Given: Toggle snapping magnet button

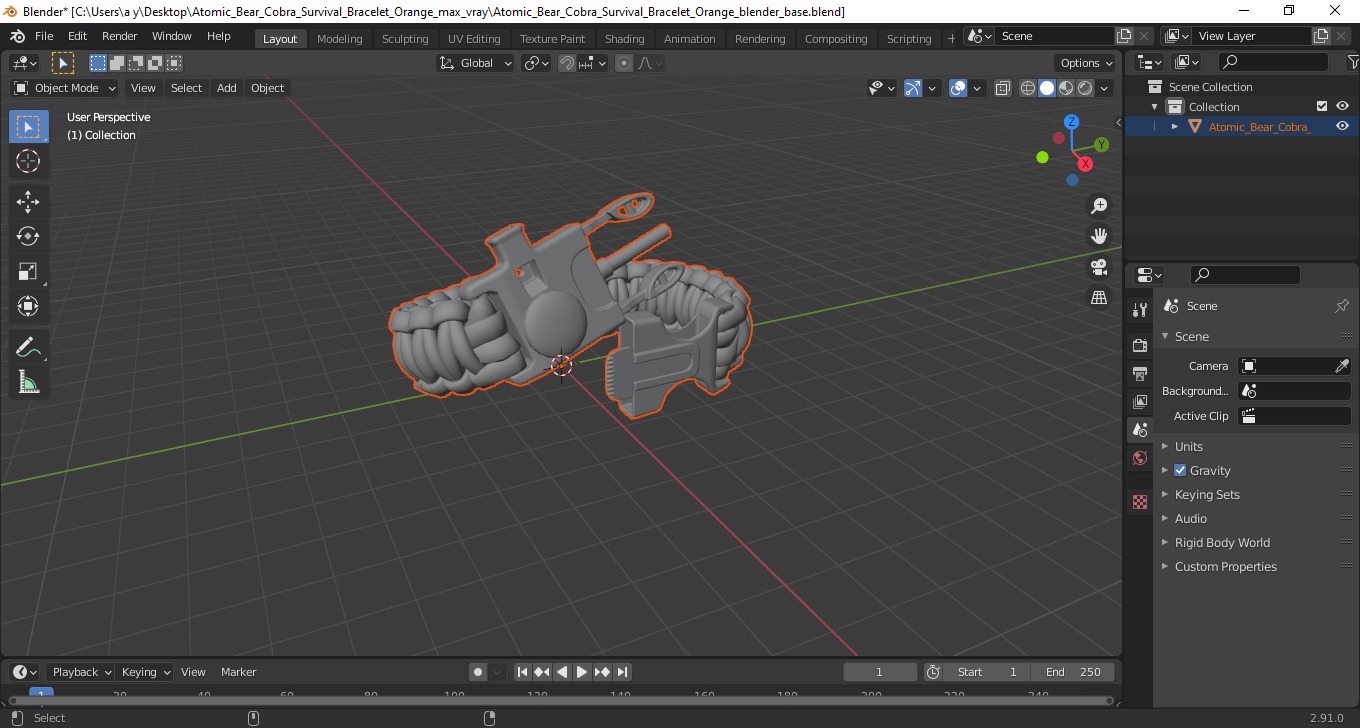Looking at the screenshot, I should [x=567, y=63].
